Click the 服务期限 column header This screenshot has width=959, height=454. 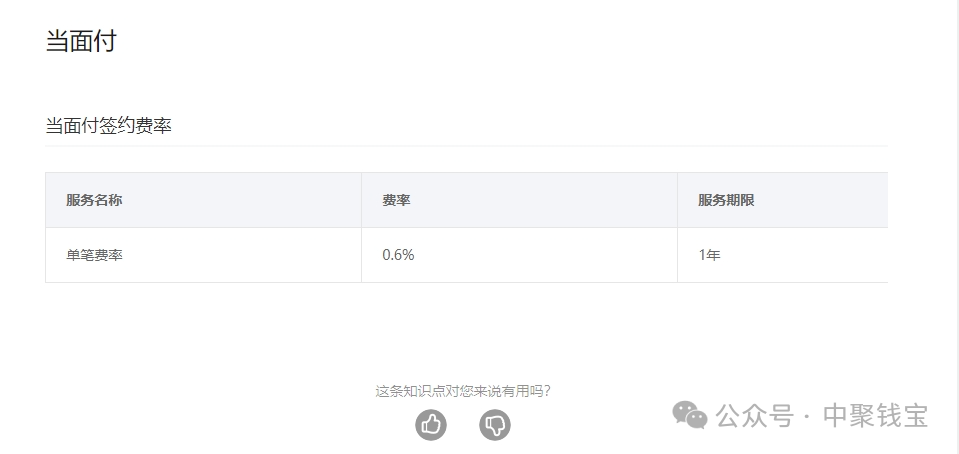click(x=726, y=200)
